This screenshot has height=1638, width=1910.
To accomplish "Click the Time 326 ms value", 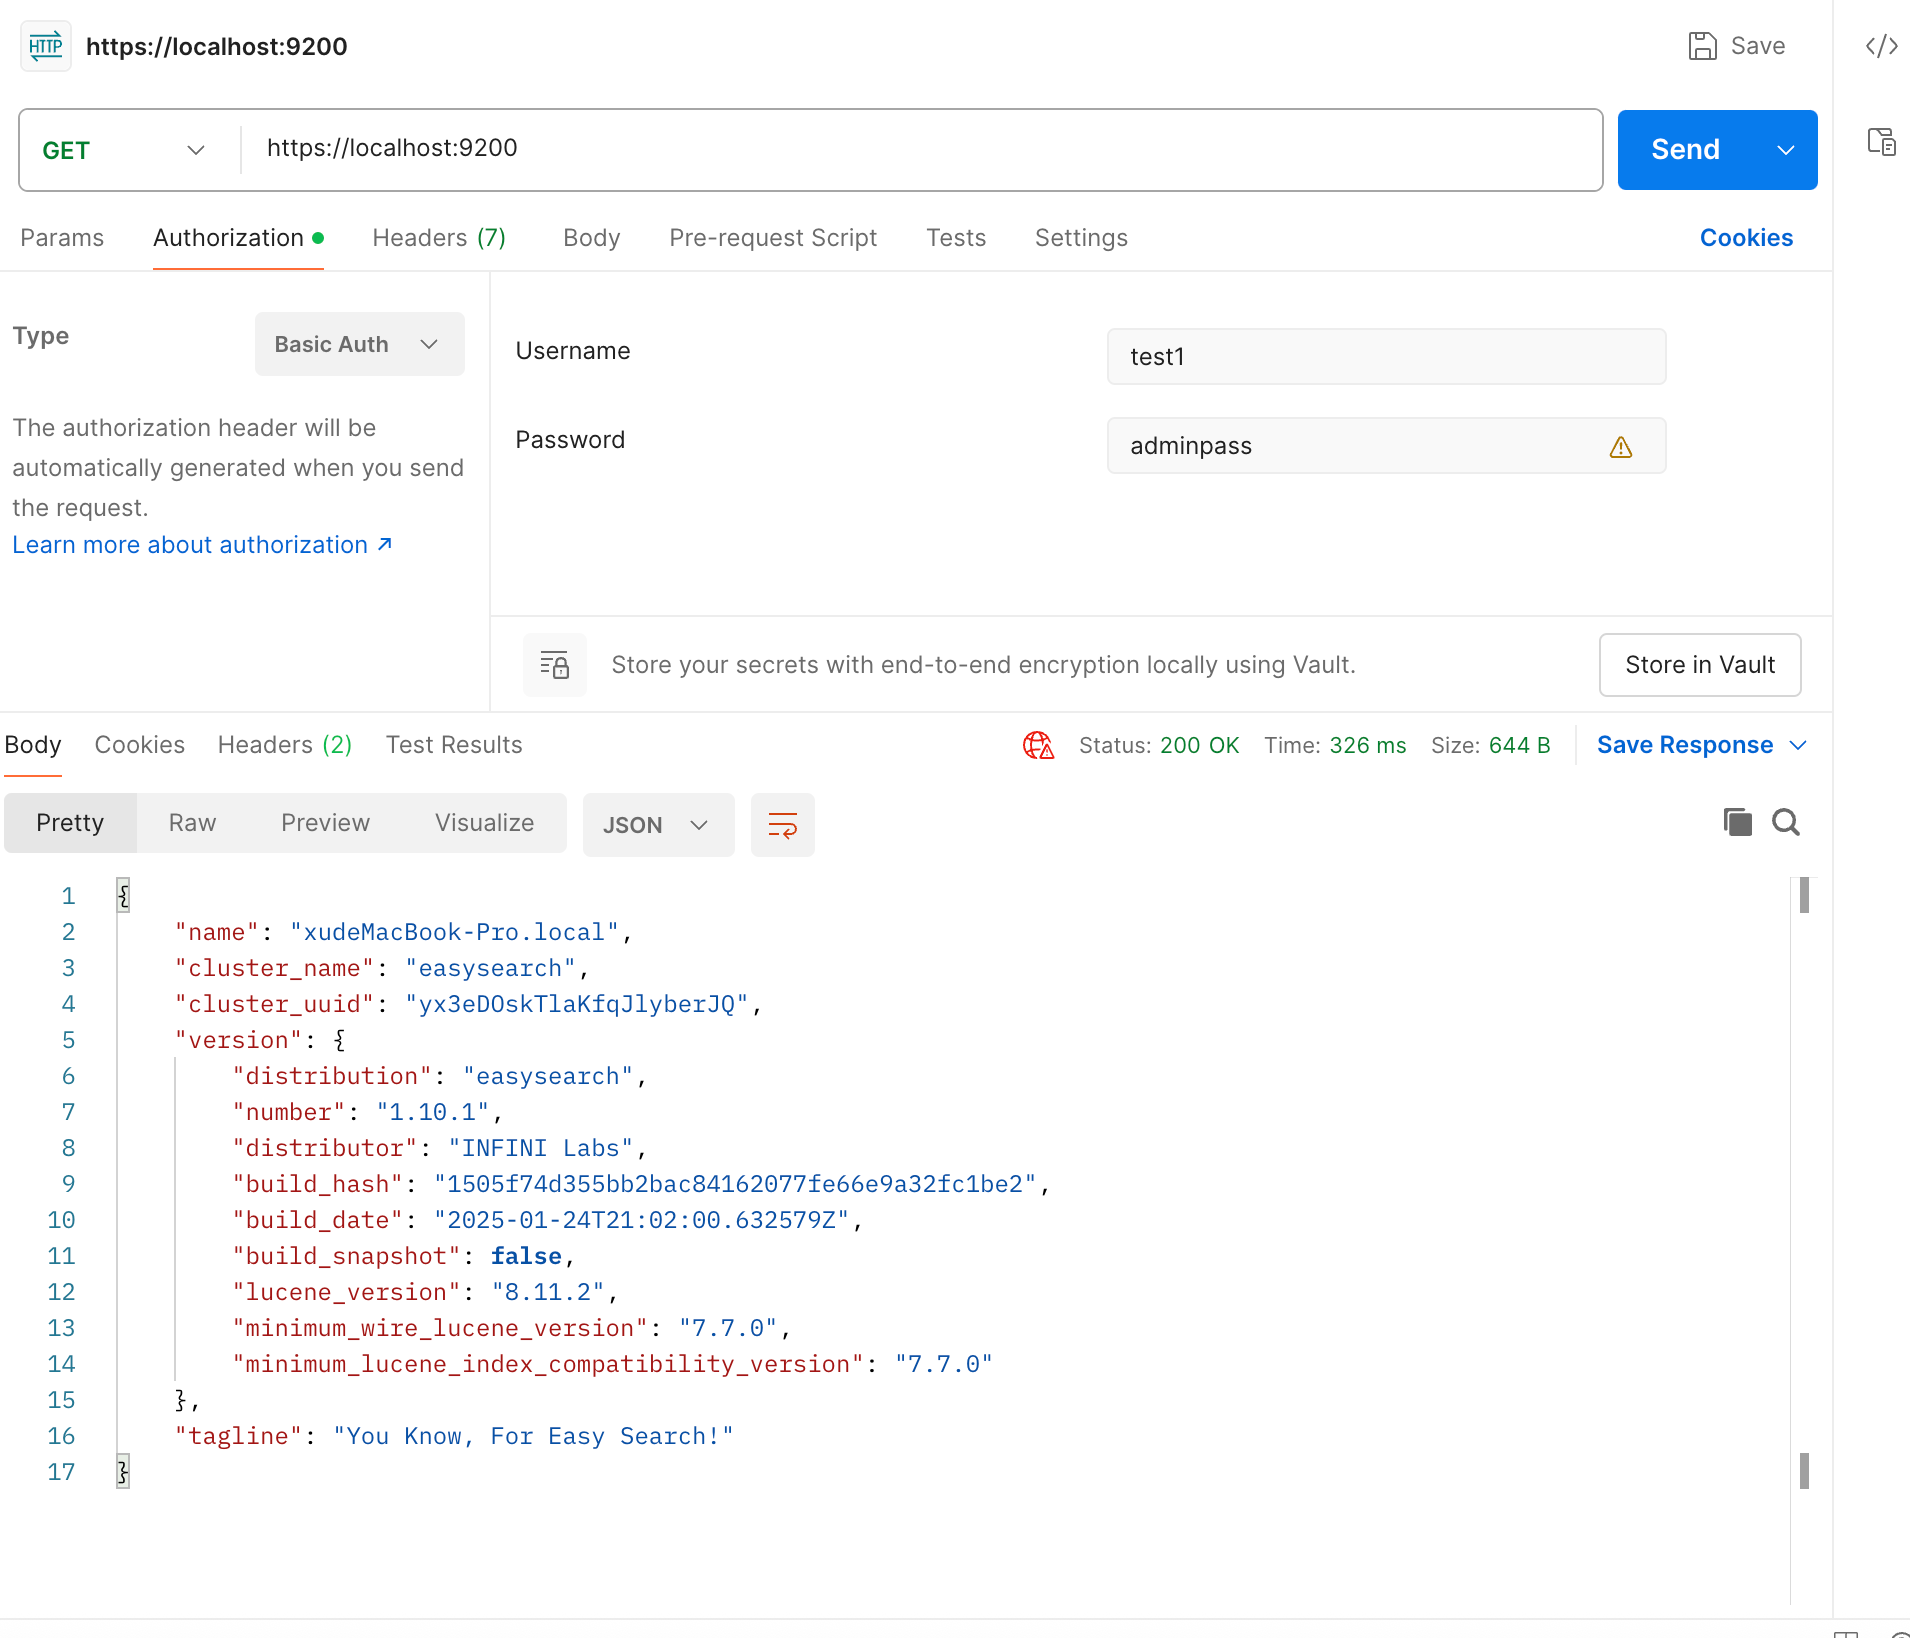I will point(1368,745).
